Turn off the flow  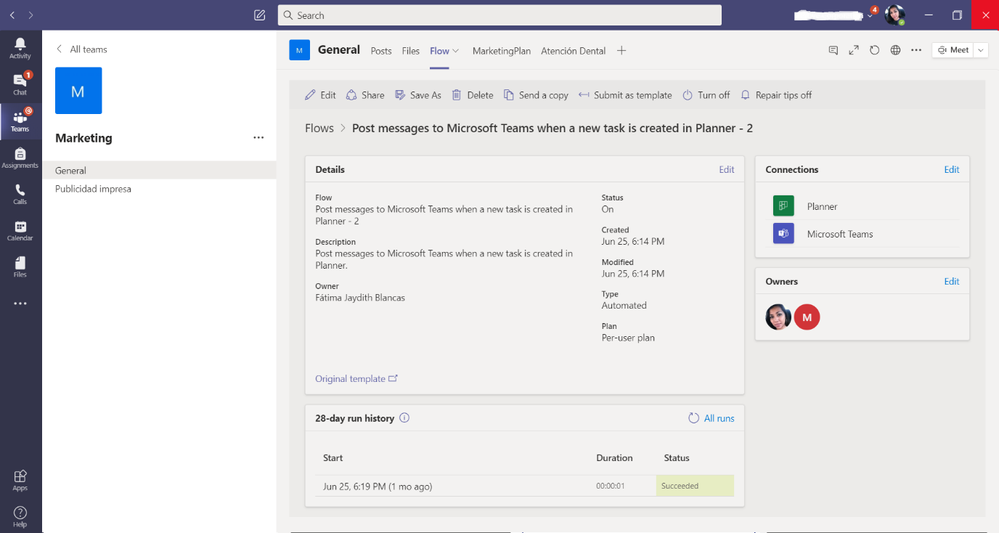(706, 95)
